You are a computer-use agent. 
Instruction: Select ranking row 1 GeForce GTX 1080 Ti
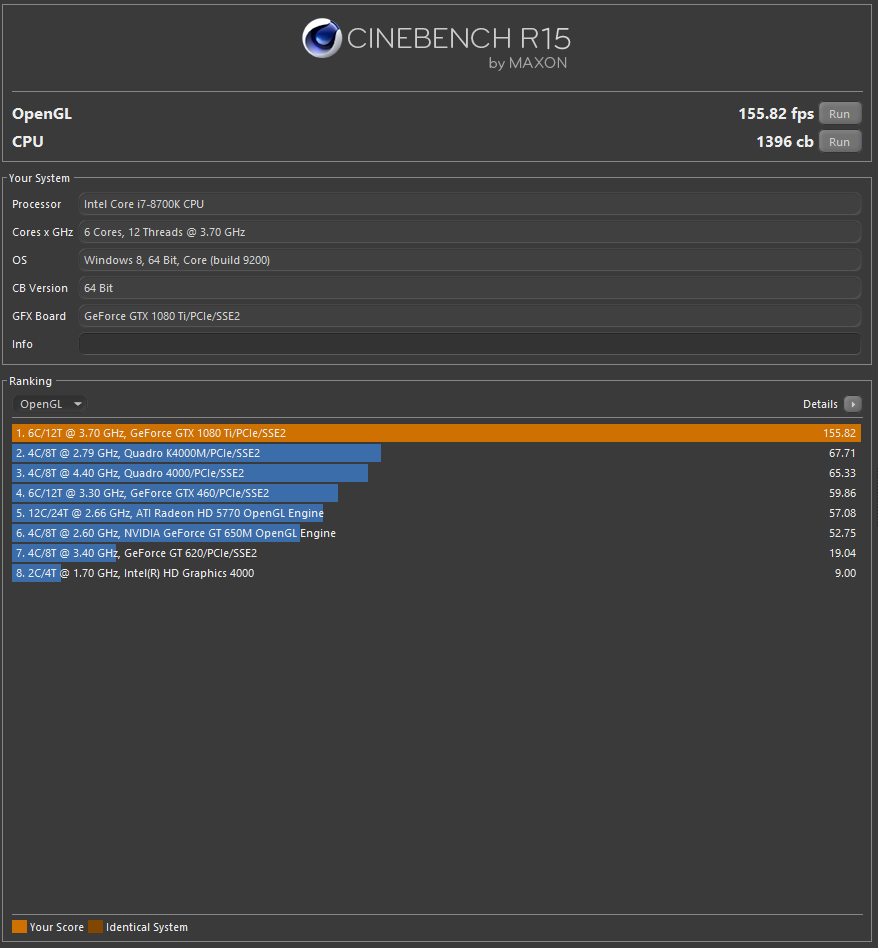436,433
